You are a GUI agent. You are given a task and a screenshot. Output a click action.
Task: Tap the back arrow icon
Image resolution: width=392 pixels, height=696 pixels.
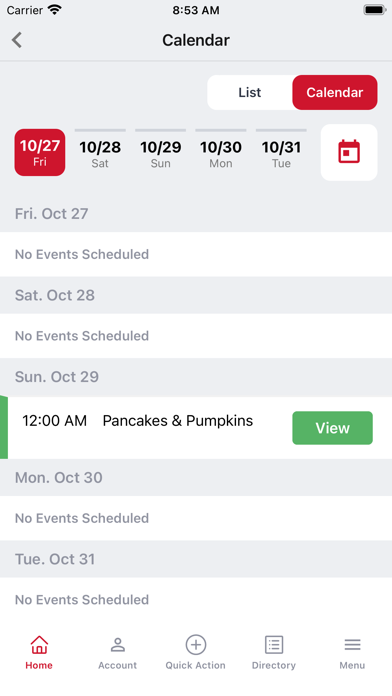tap(17, 40)
